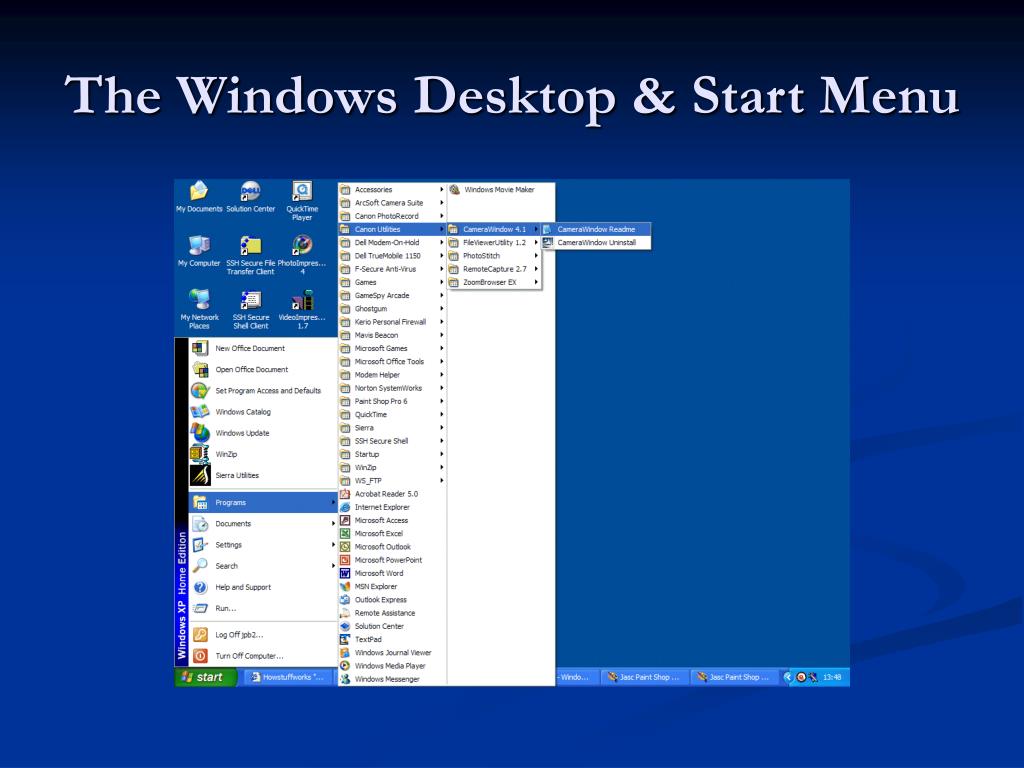The image size is (1024, 768).
Task: Open Microsoft Outlook from Programs
Action: pyautogui.click(x=392, y=547)
